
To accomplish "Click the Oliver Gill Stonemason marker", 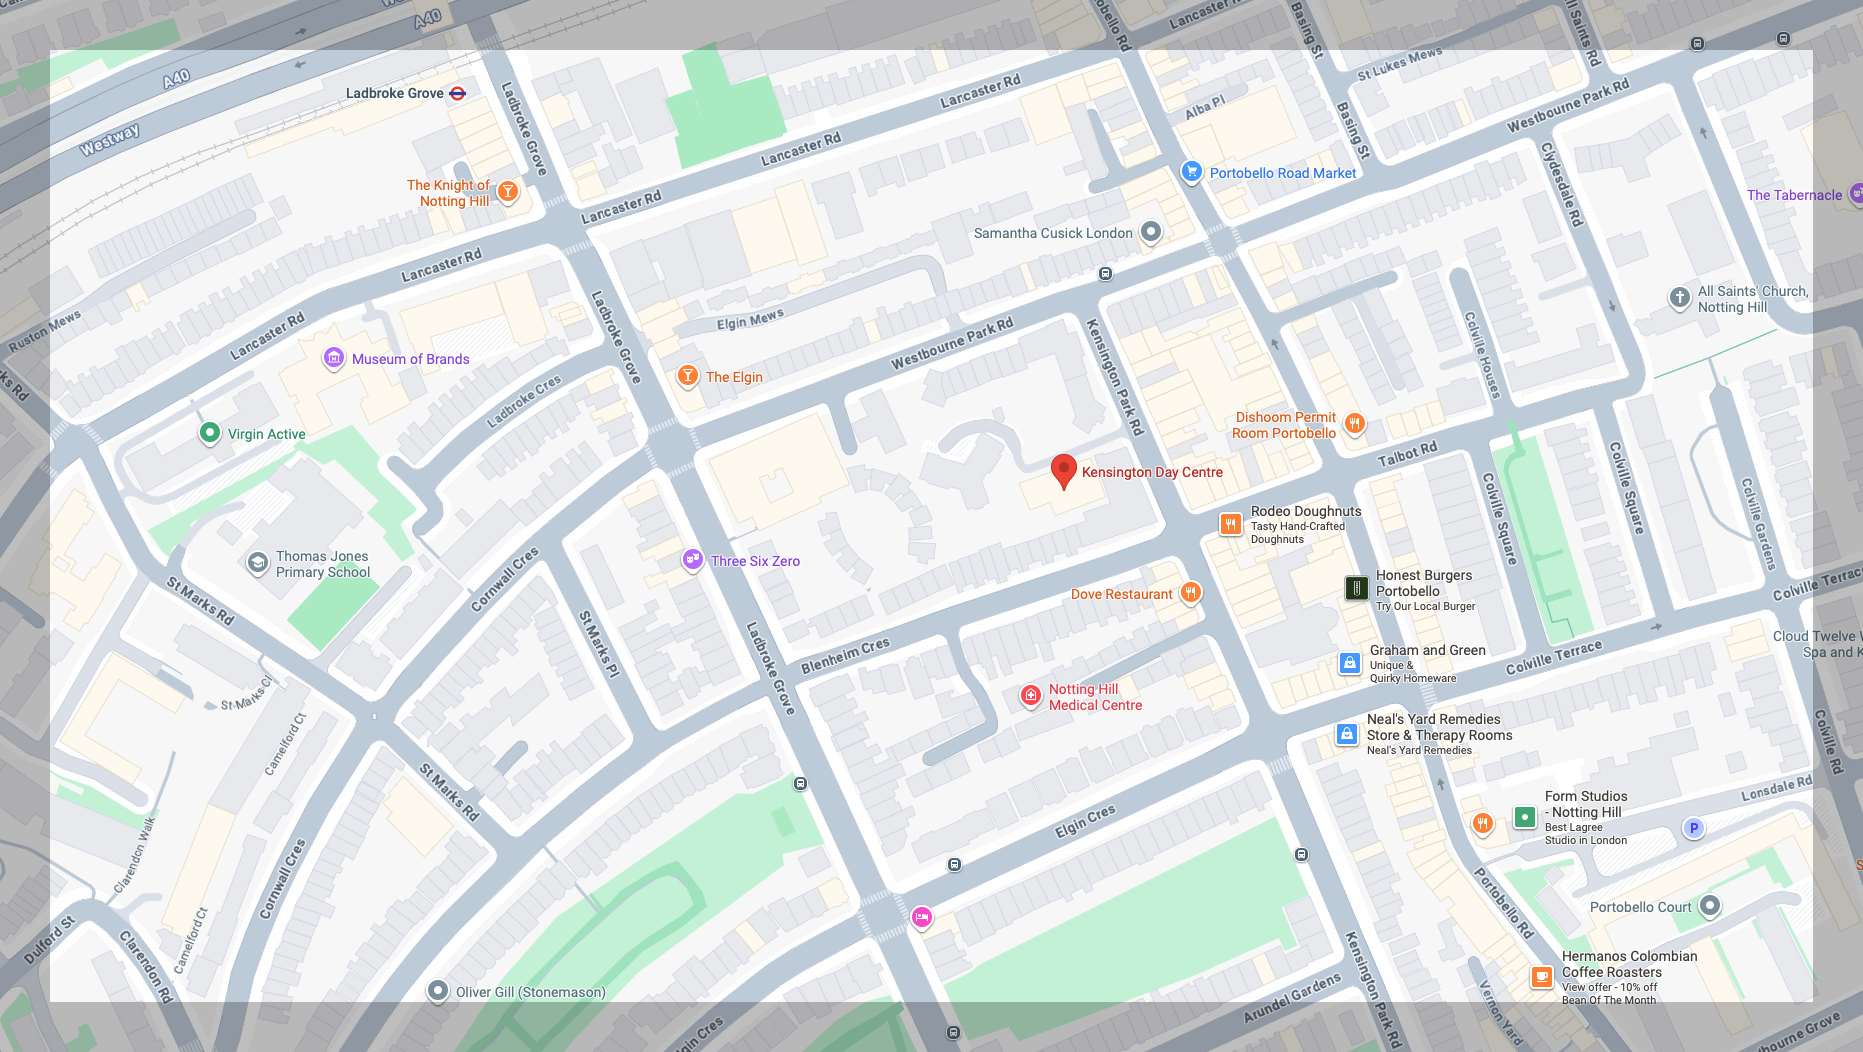I will [437, 991].
